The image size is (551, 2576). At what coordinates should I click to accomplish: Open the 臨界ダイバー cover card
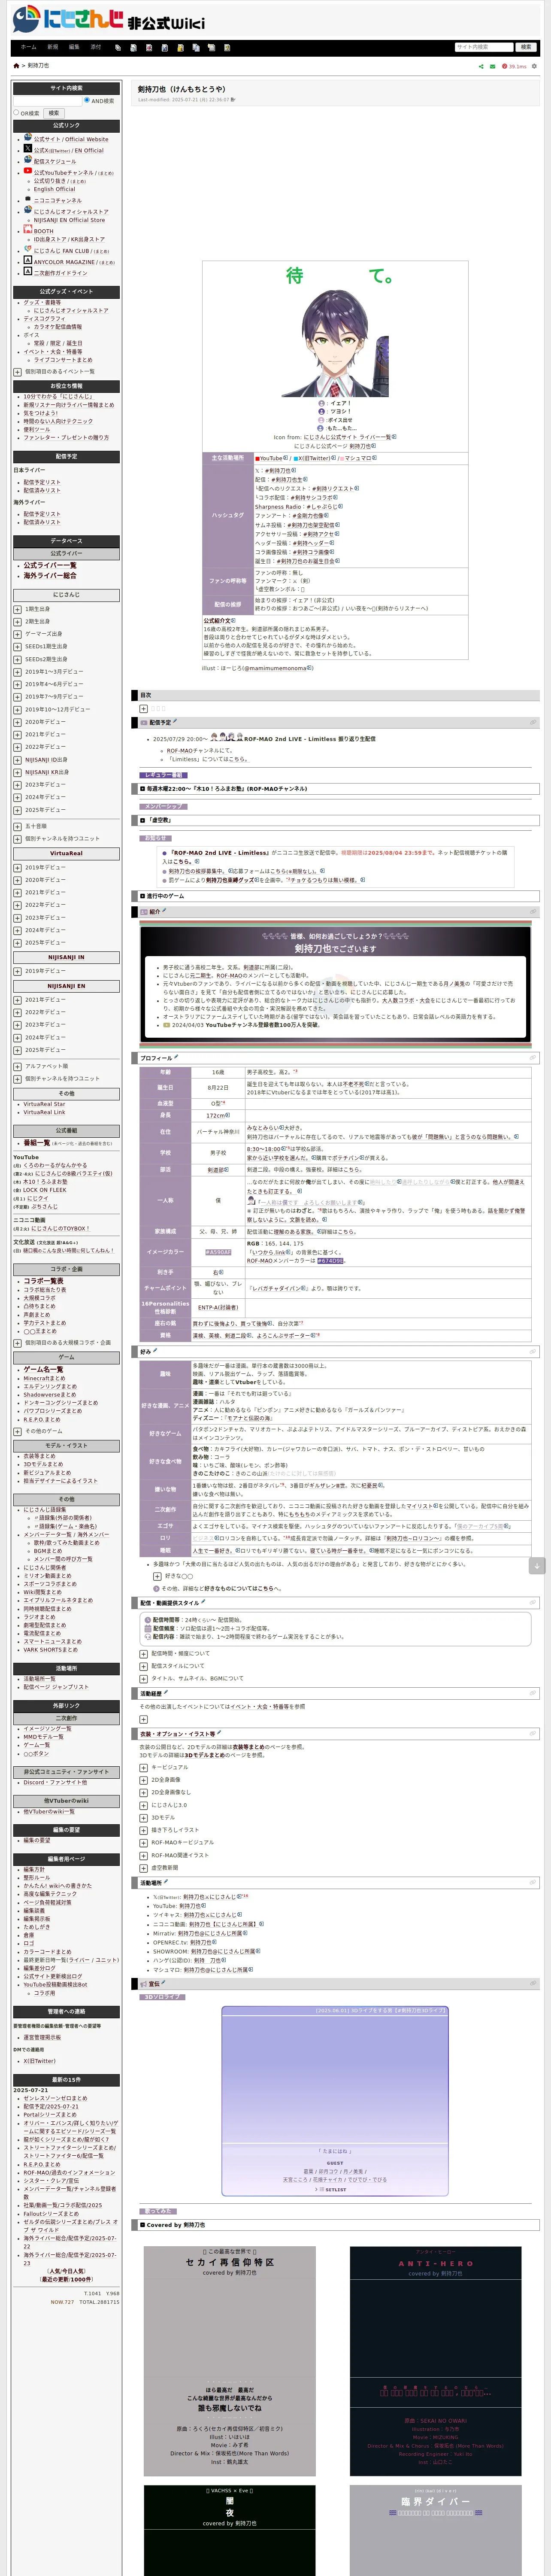pos(436,2530)
